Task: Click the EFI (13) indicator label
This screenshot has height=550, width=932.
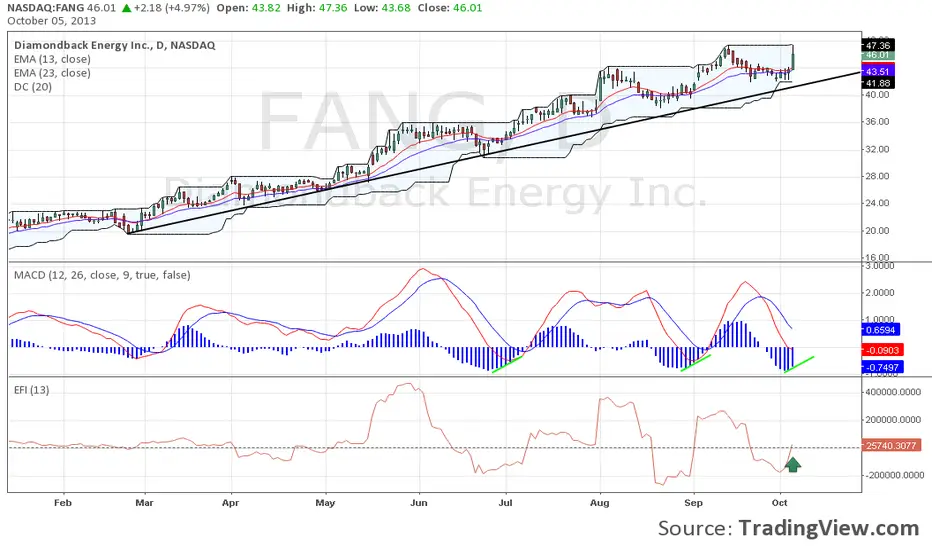Action: coord(32,390)
